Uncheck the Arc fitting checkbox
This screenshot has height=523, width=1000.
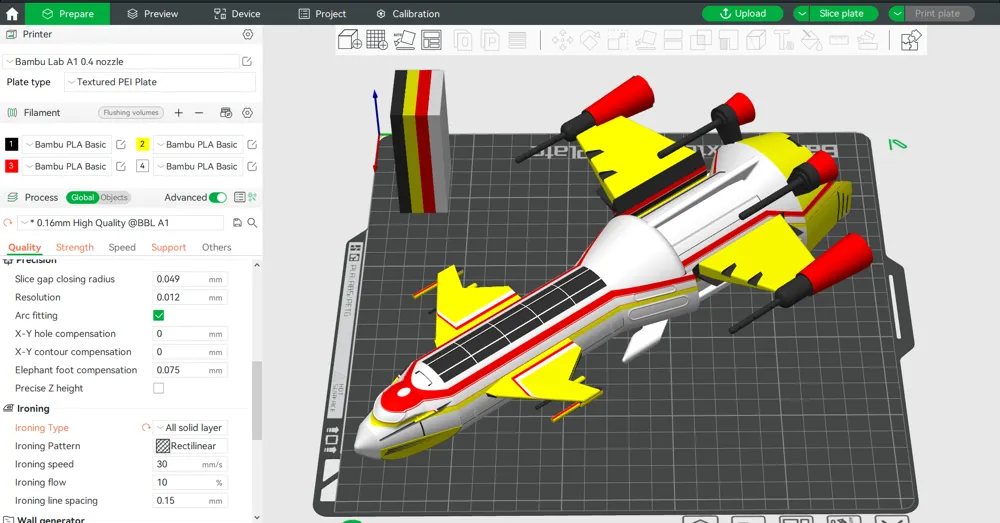tap(158, 315)
